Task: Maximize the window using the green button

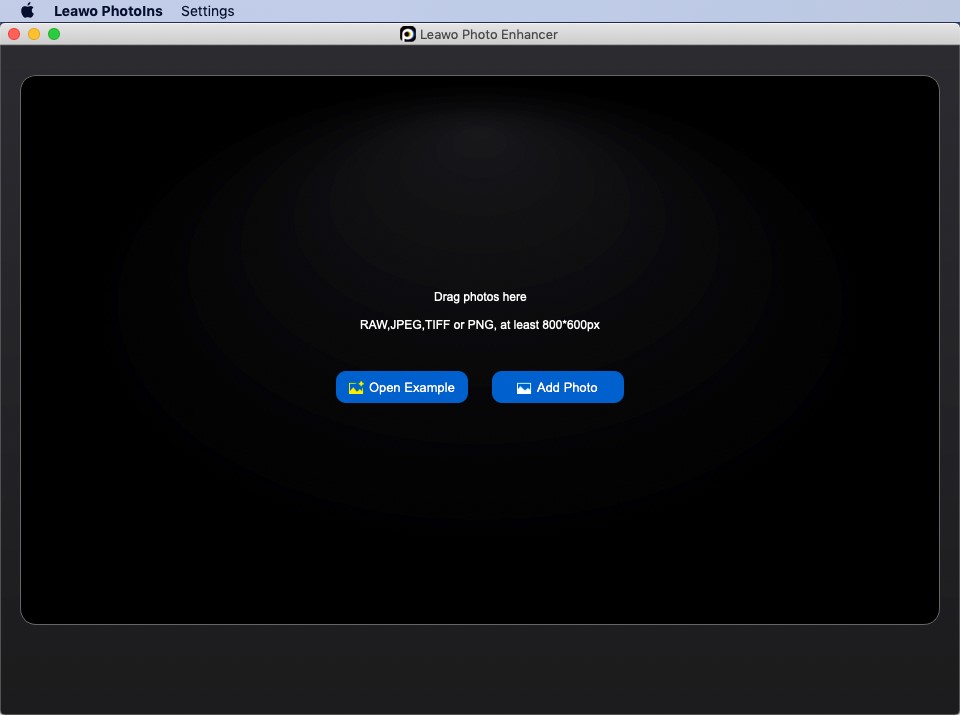Action: [54, 34]
